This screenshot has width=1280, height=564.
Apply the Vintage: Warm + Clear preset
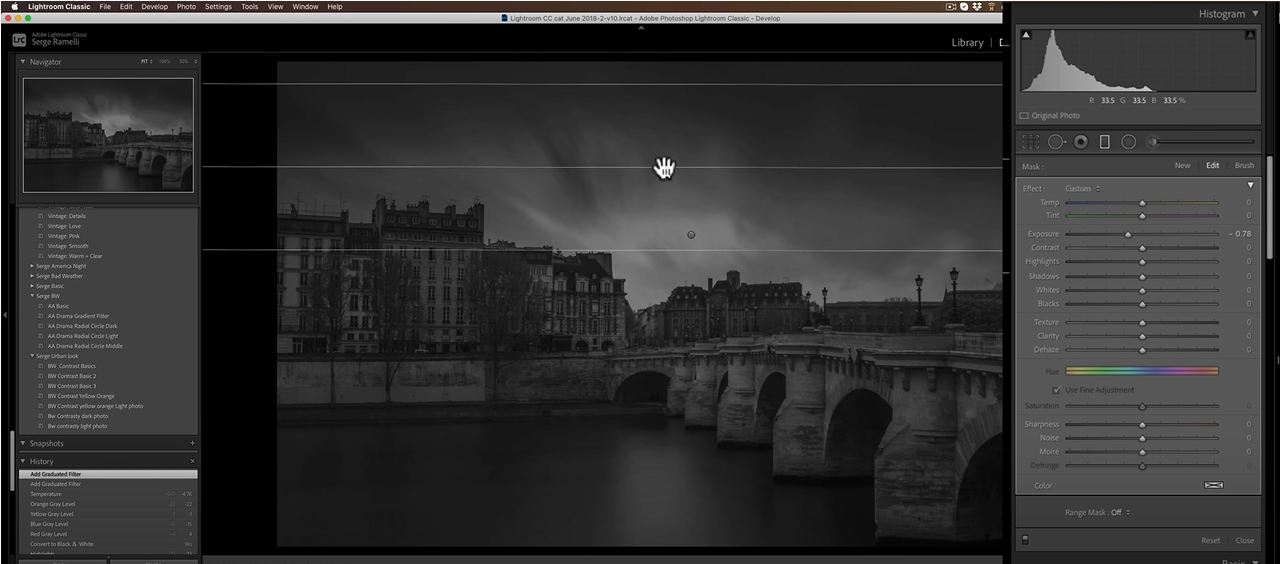[75, 256]
